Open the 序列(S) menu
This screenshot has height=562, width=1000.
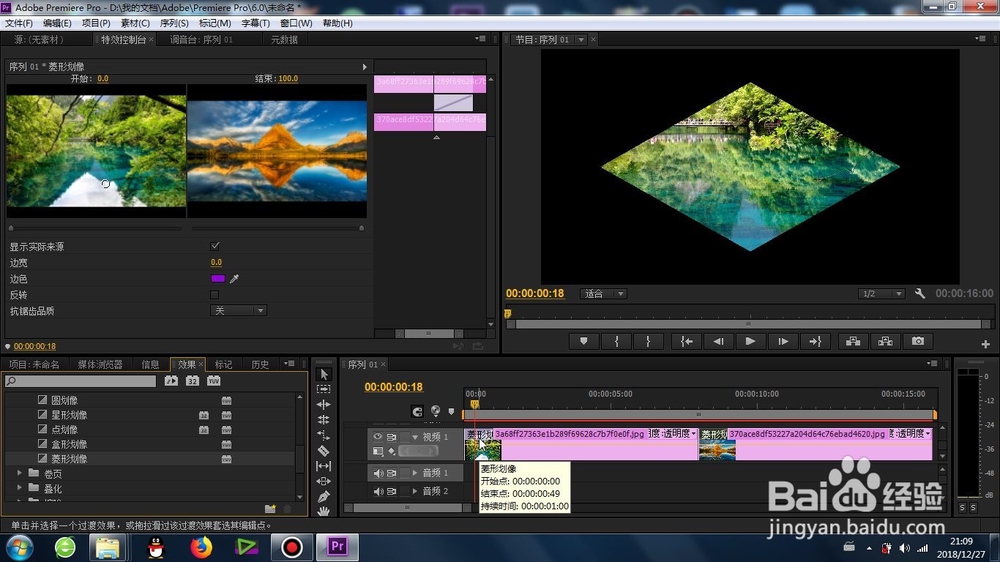pyautogui.click(x=173, y=23)
